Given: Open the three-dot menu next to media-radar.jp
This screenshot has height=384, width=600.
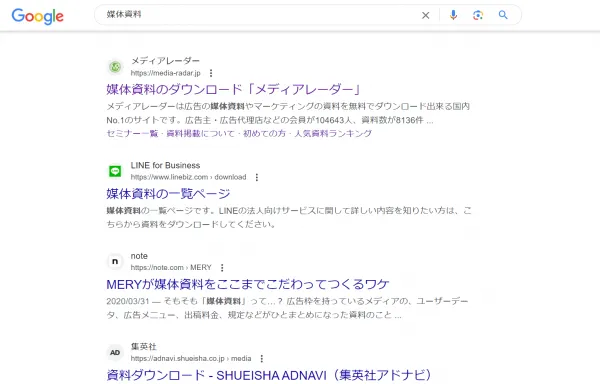Looking at the screenshot, I should pyautogui.click(x=211, y=73).
